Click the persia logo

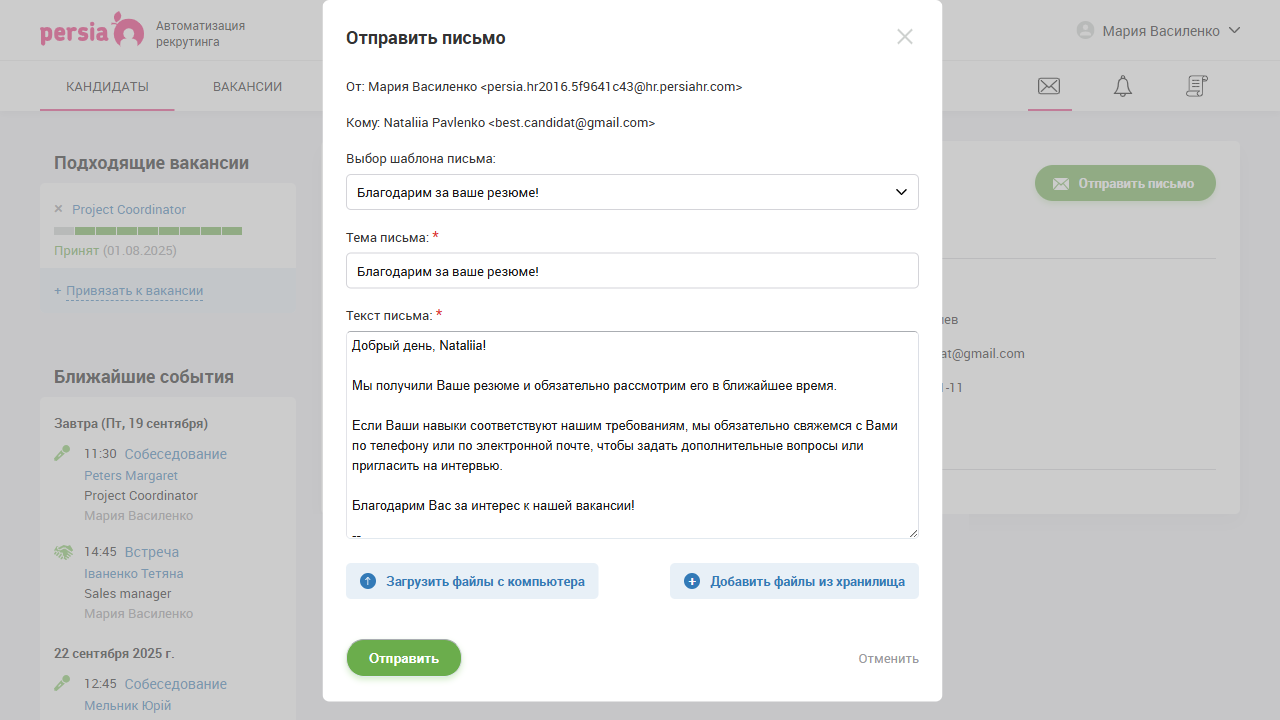tap(92, 30)
